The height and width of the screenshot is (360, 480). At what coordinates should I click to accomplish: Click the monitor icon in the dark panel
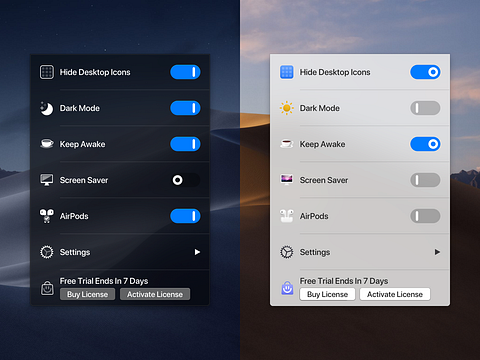(x=47, y=180)
